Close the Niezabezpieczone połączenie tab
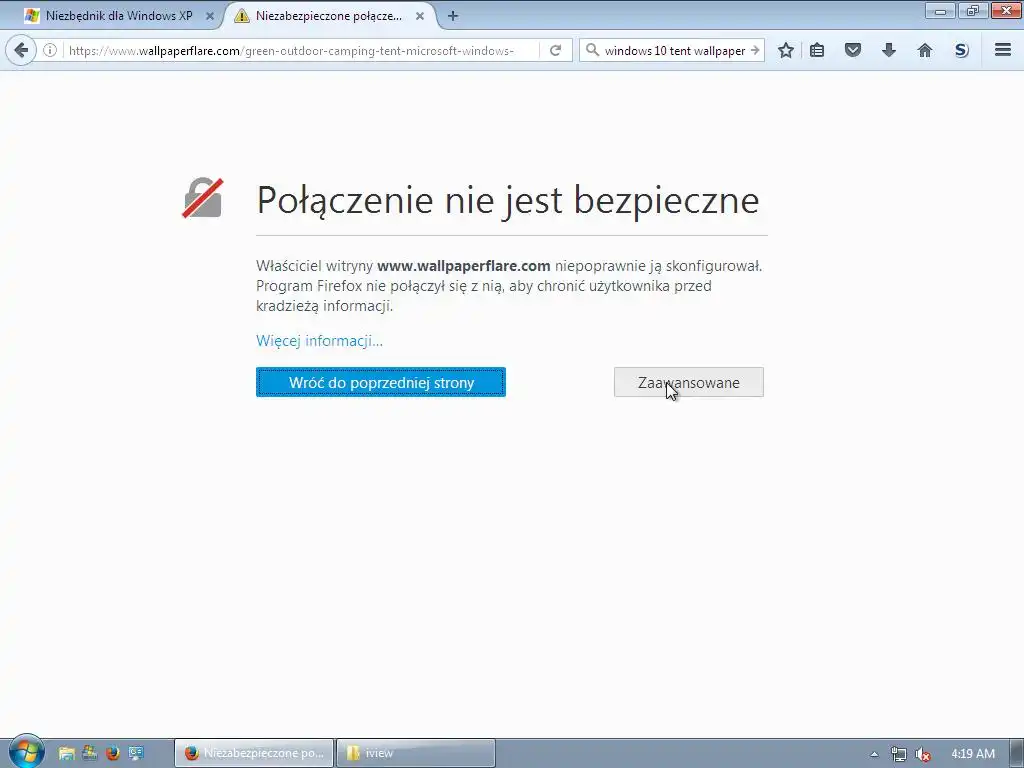1024x768 pixels. (420, 16)
